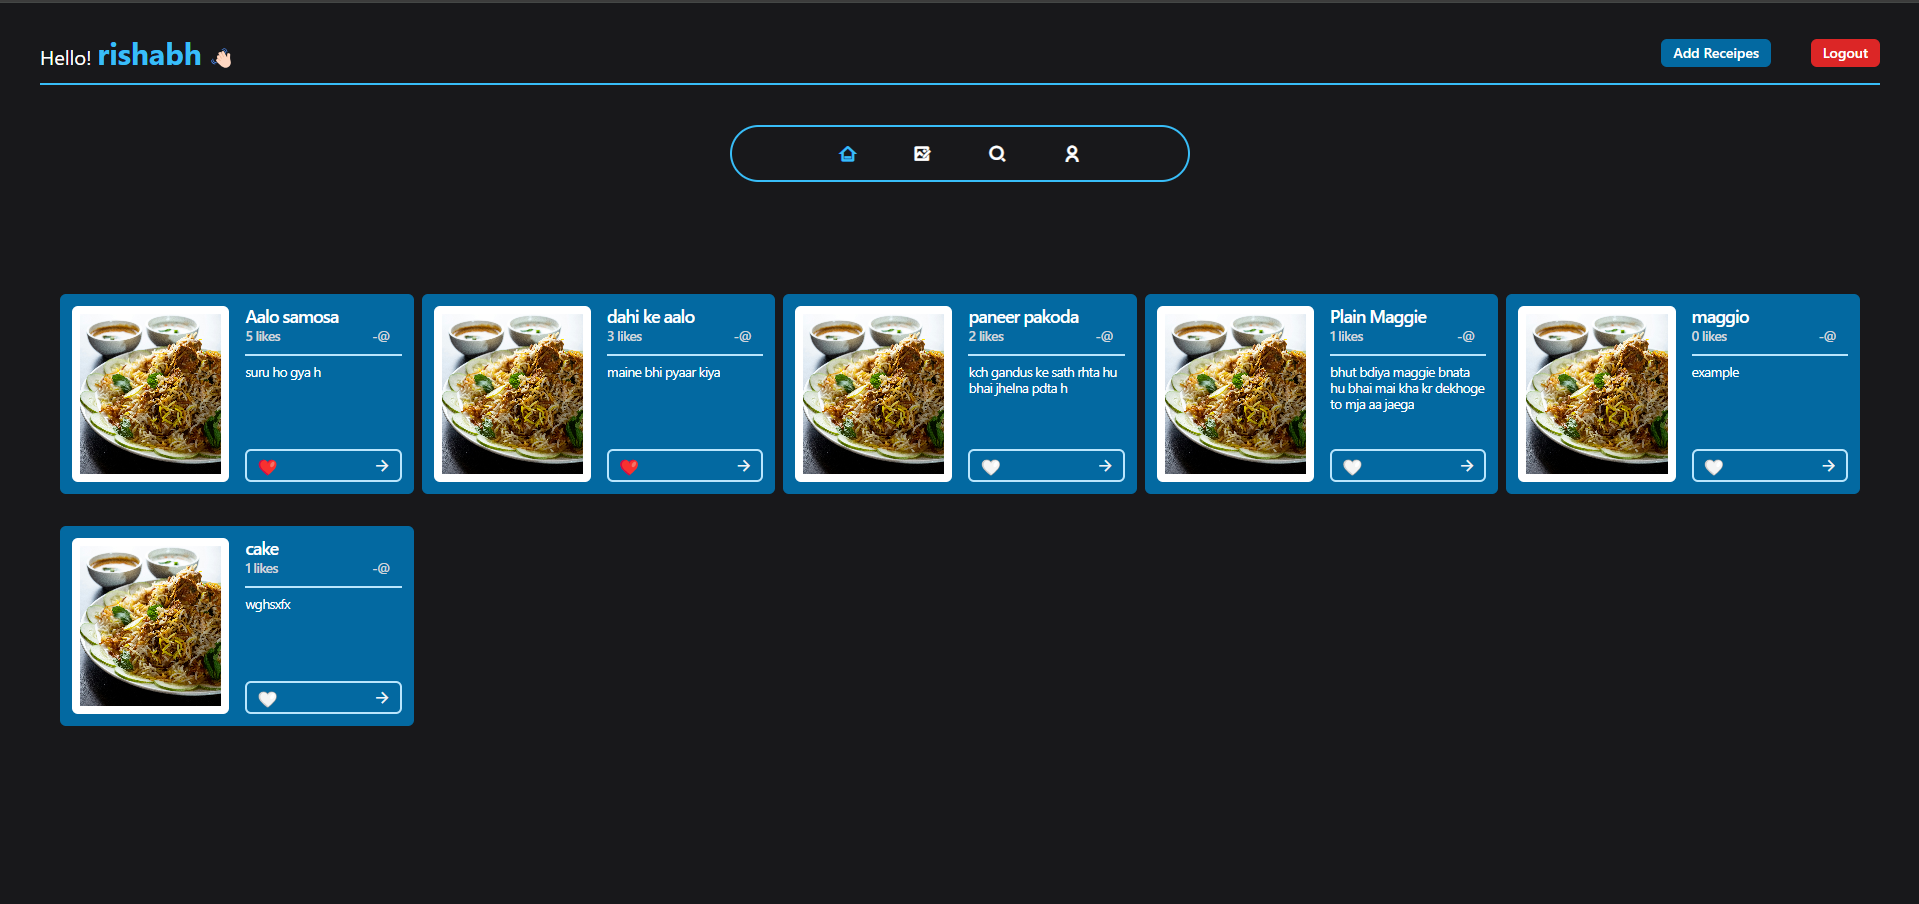1919x904 pixels.
Task: Click arrow icon on Plain Maggie card
Action: click(x=1466, y=466)
